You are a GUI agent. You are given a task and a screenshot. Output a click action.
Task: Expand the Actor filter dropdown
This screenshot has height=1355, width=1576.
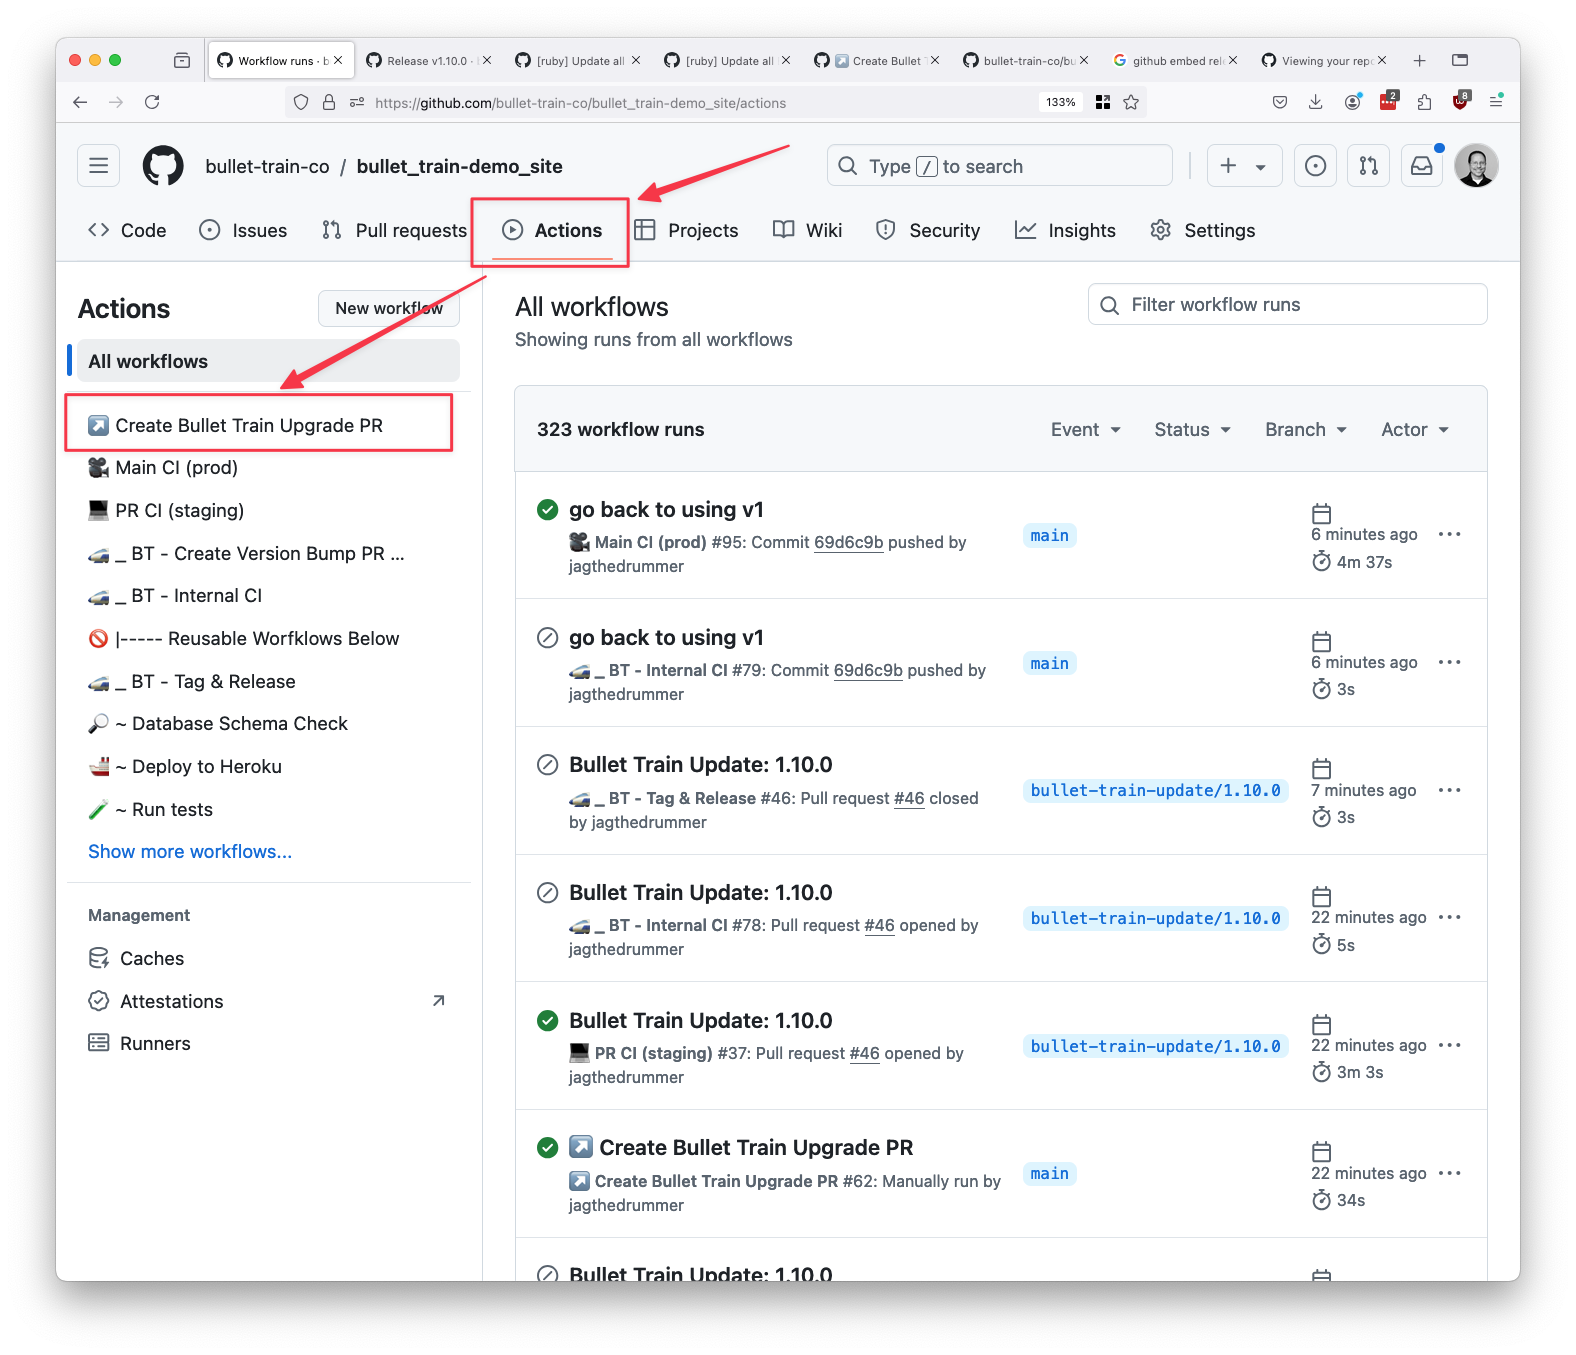click(x=1415, y=429)
